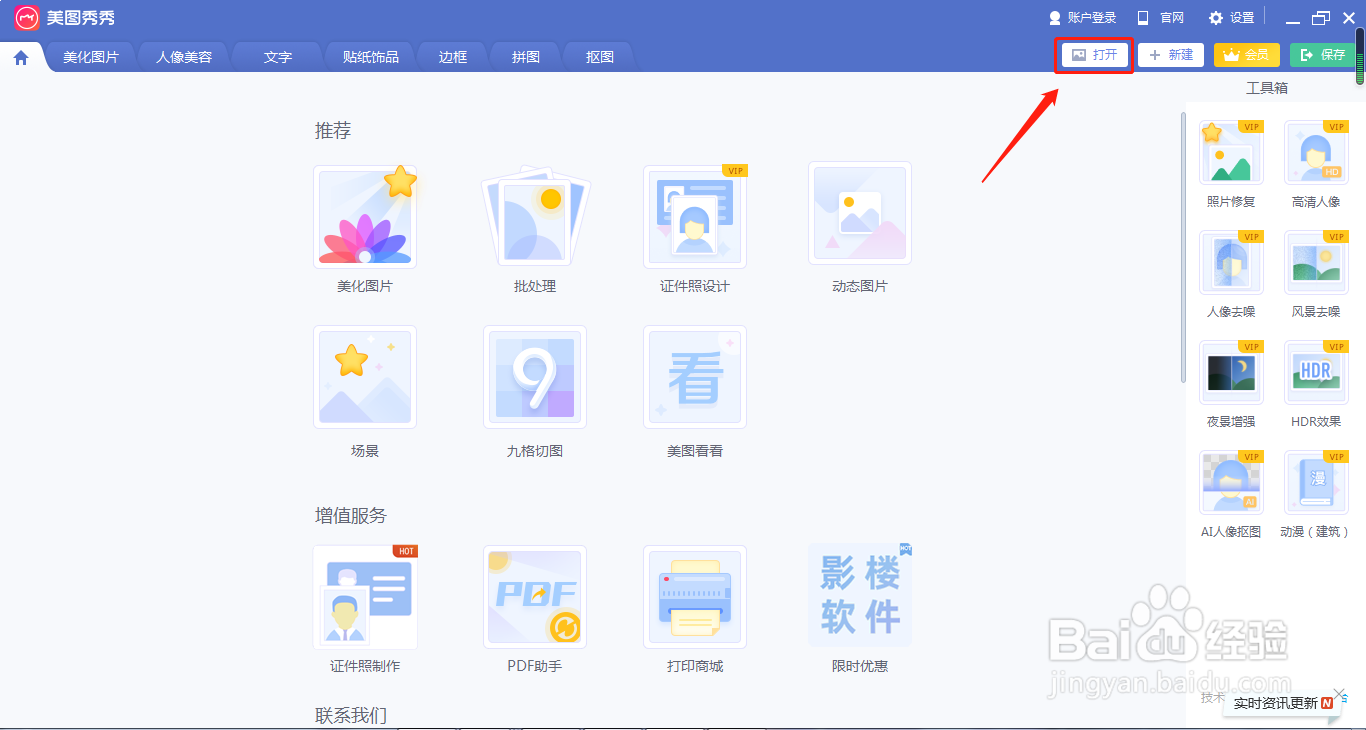Open the 限时优惠 promotion thumbnail
The image size is (1366, 730).
[x=859, y=597]
